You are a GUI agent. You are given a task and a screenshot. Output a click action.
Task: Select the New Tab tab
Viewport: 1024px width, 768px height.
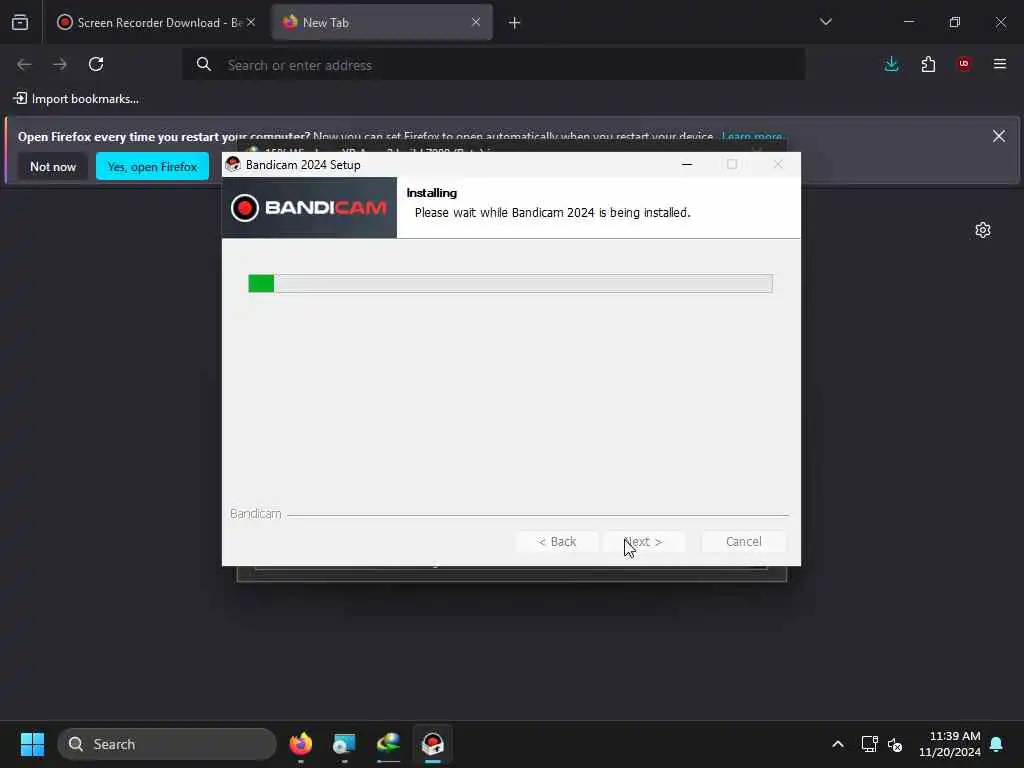tap(382, 22)
